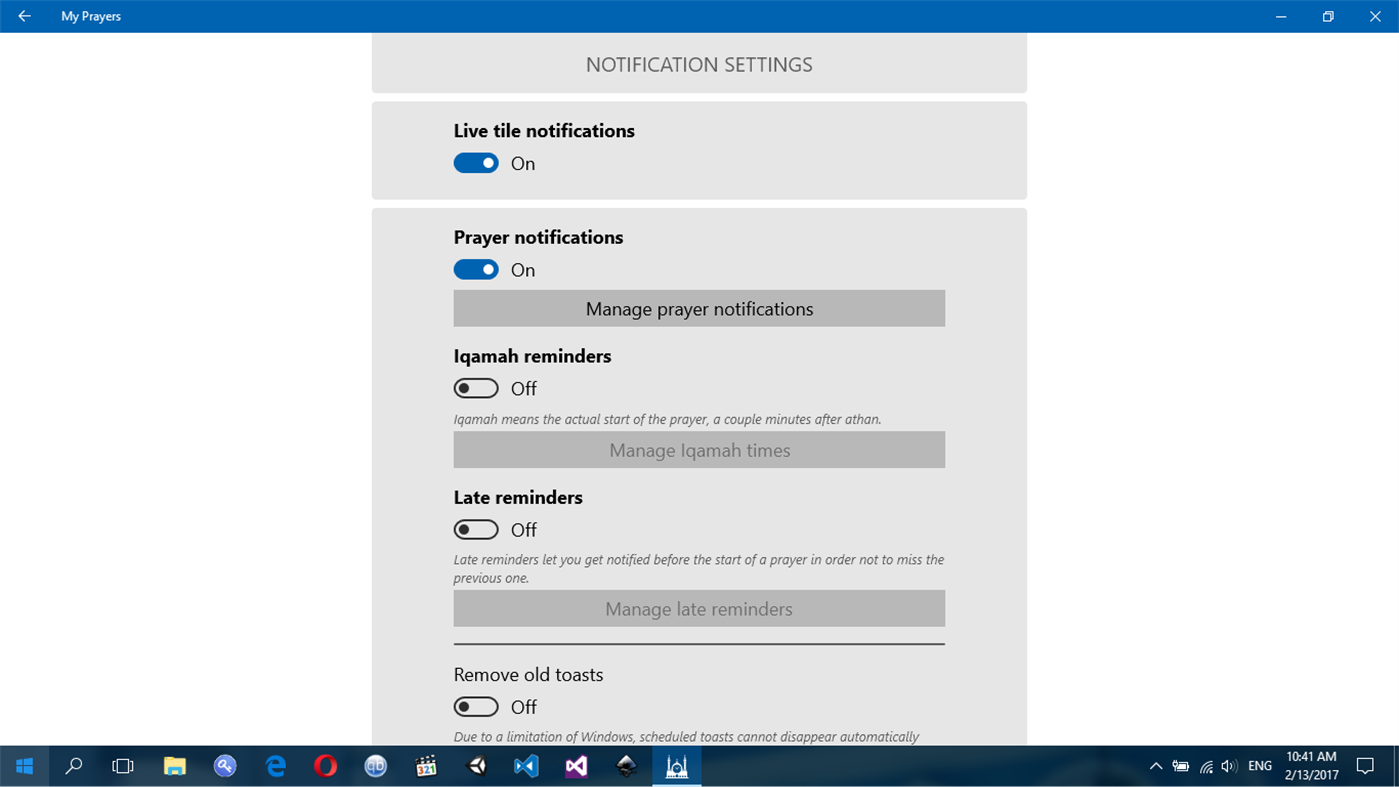Click the Manage late reminders button
Screen dimensions: 1399x787
699,609
